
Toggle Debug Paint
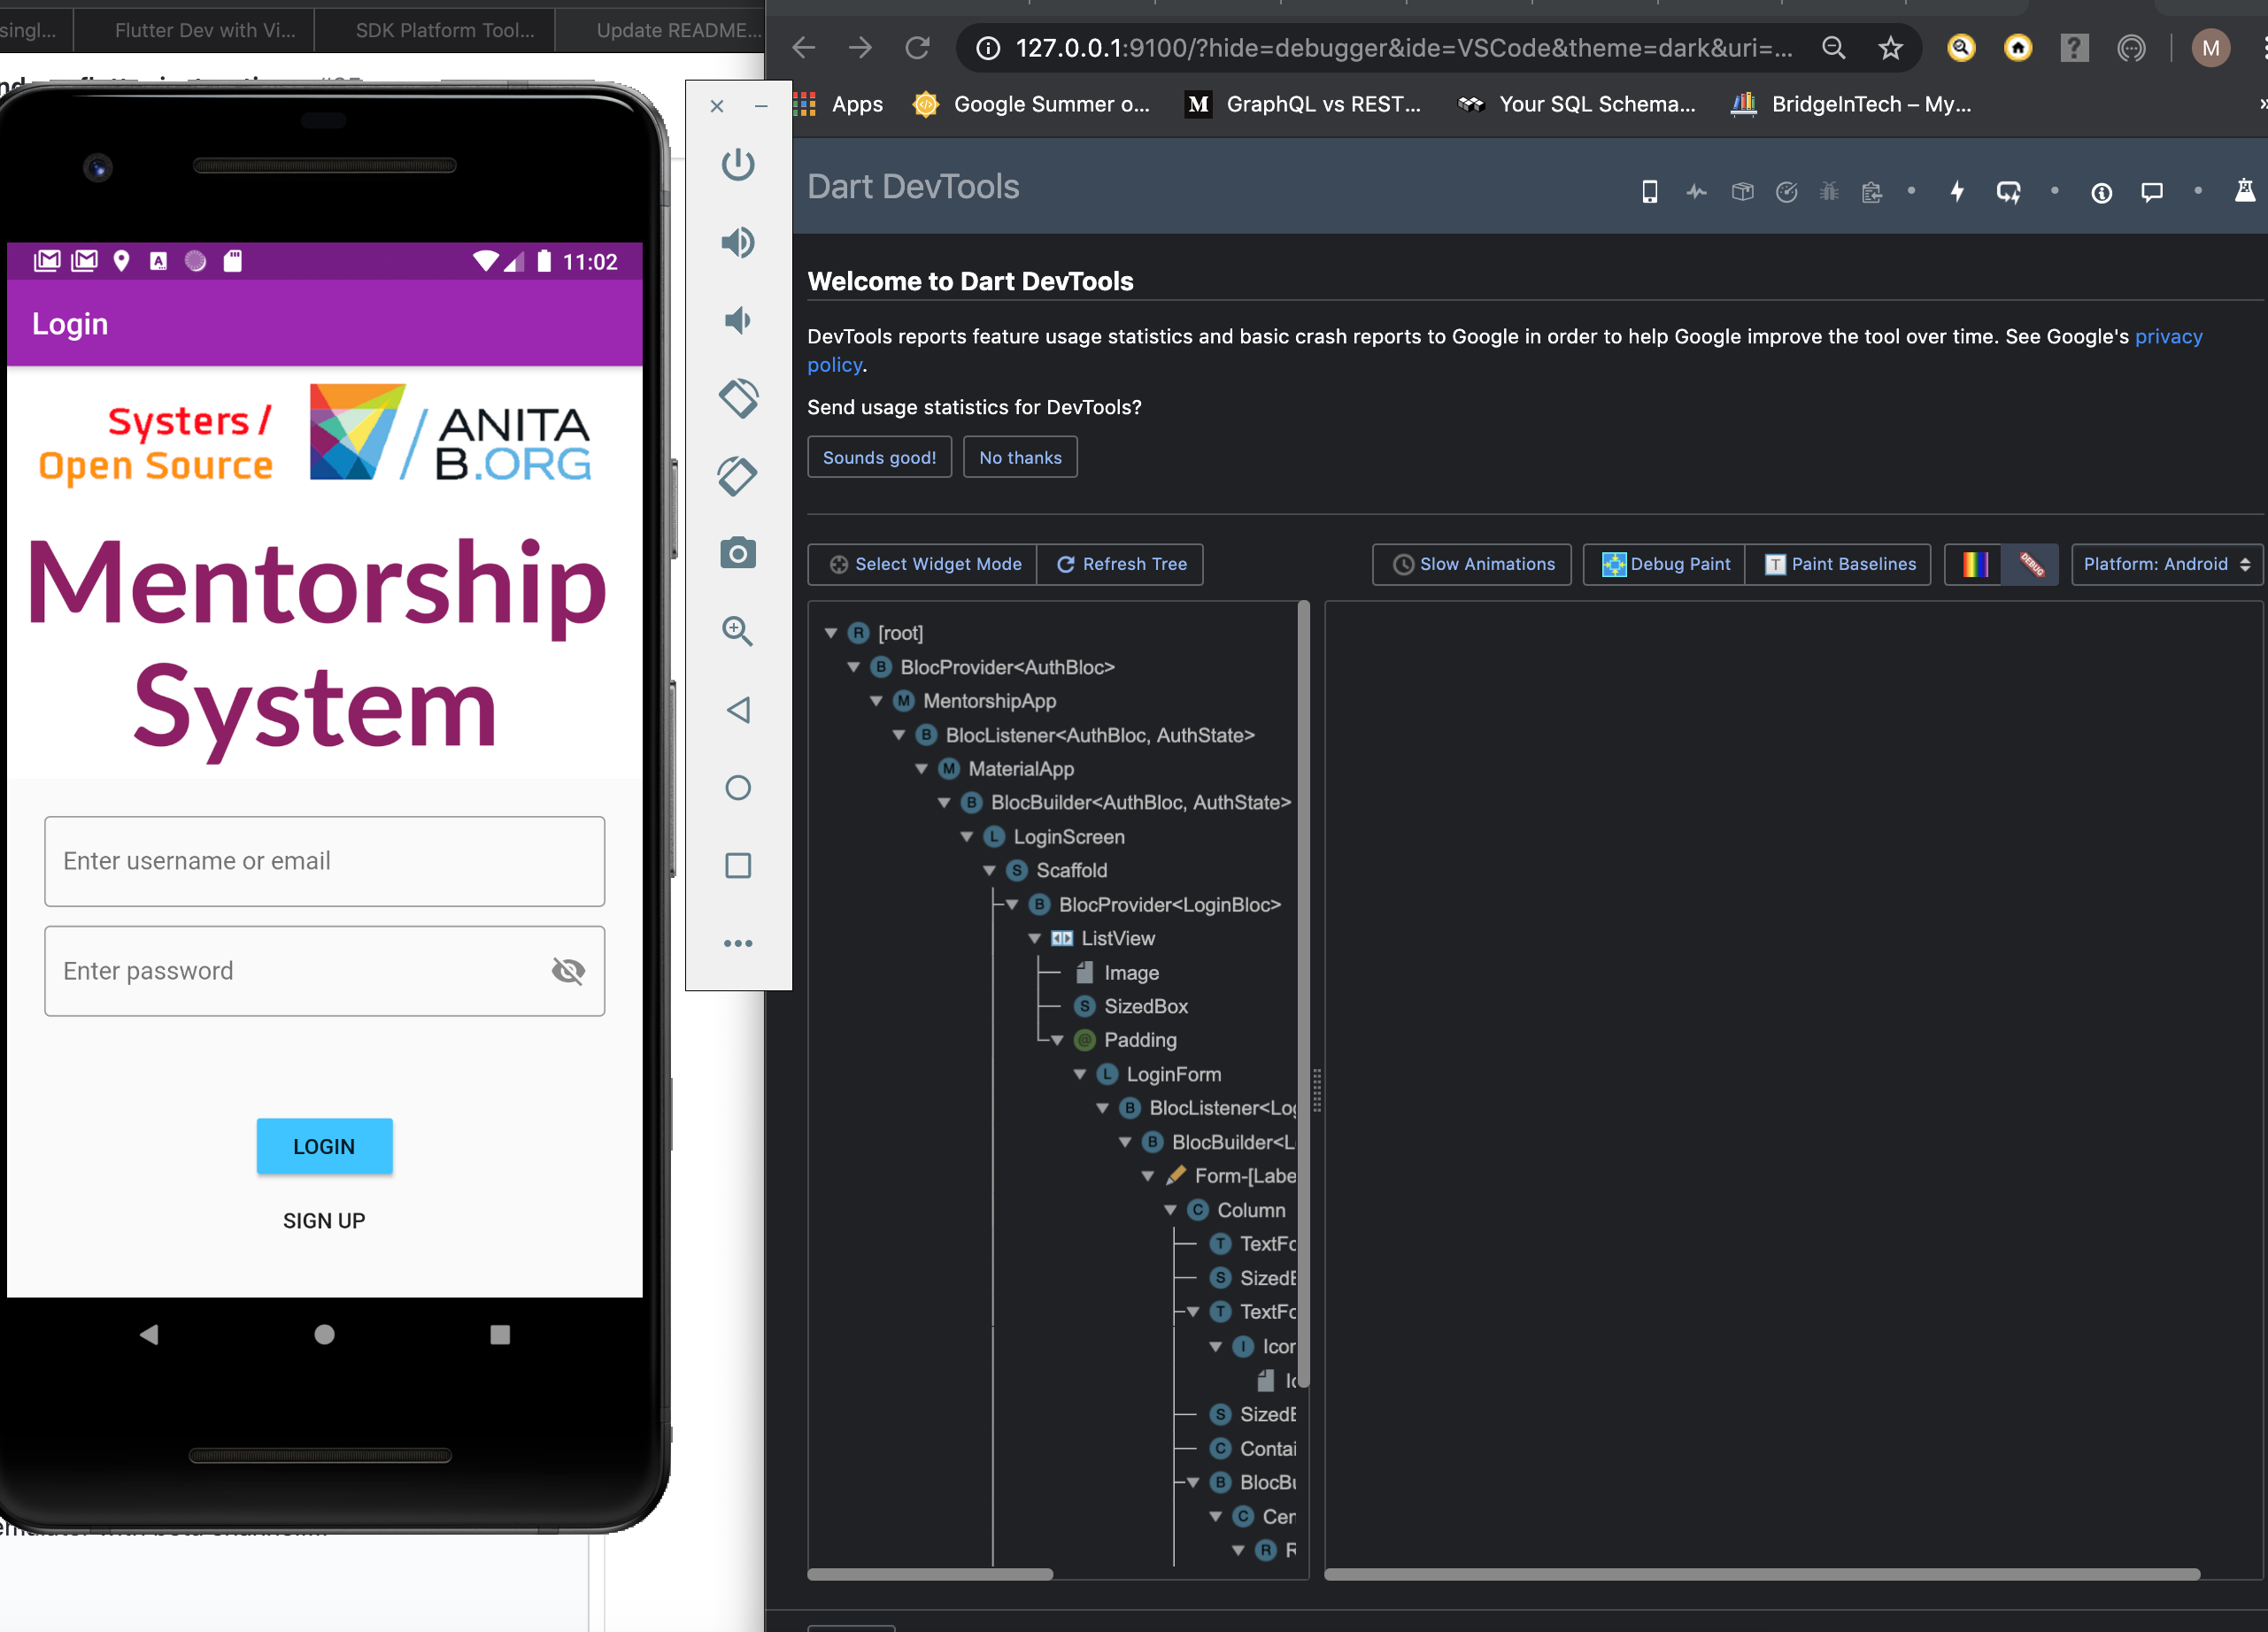1665,564
